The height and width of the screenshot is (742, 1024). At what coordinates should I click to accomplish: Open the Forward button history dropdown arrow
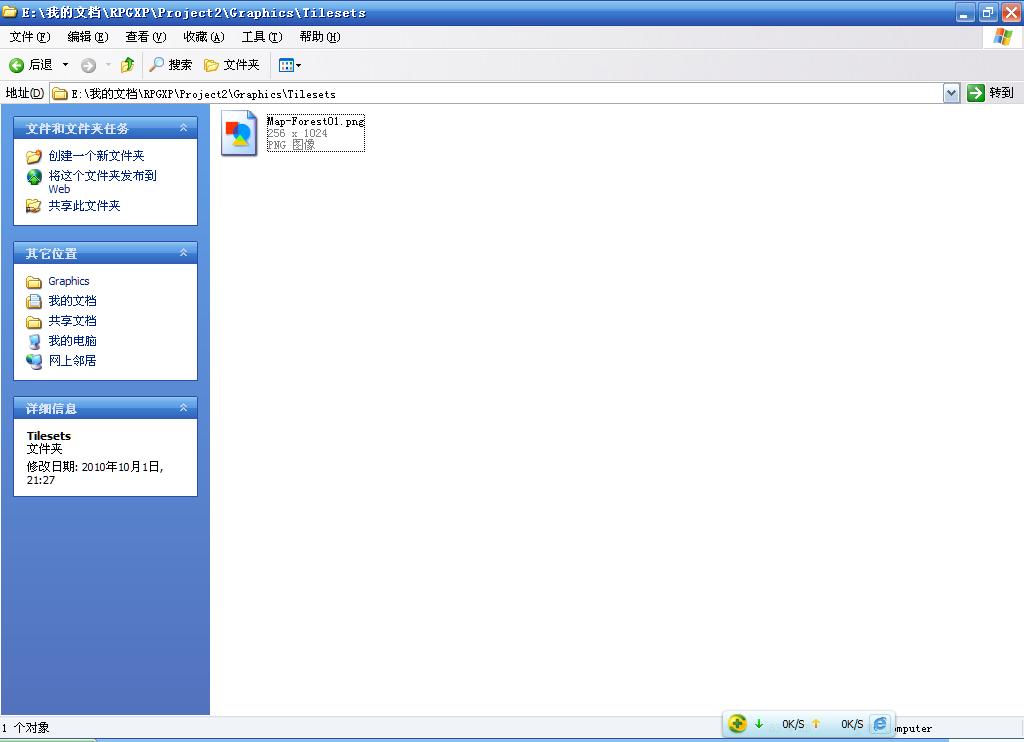[x=108, y=65]
